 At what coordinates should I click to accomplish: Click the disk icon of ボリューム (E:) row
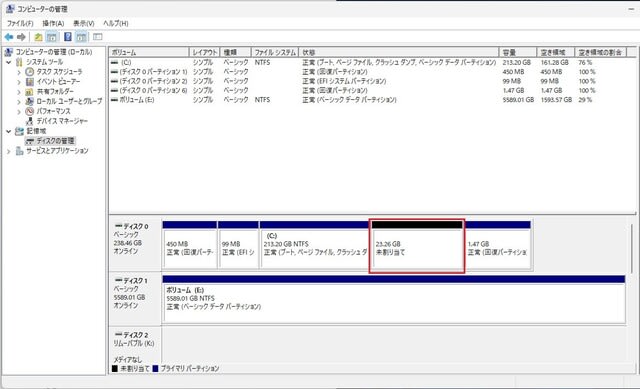(x=114, y=100)
